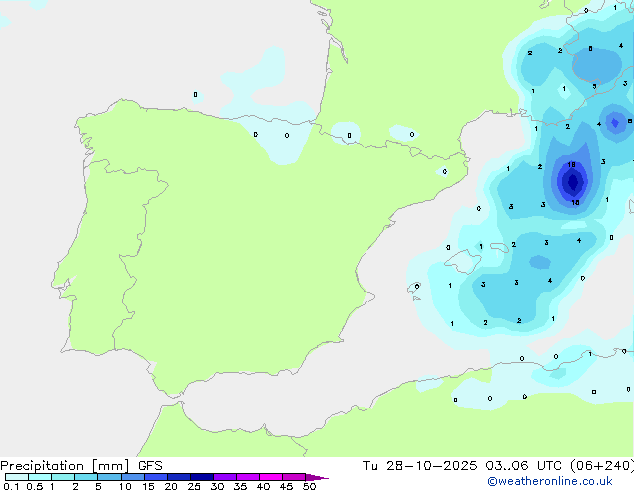Click the legend label '45'

pos(286,486)
